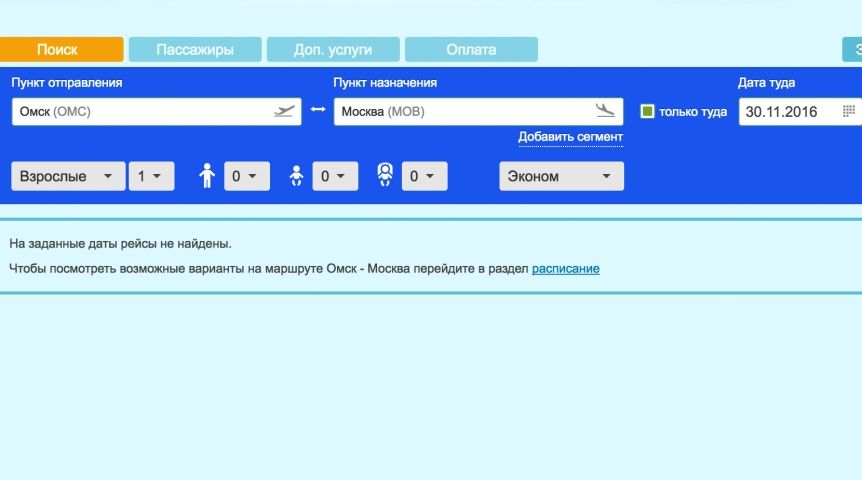Open the "расписание" schedule link

[565, 268]
